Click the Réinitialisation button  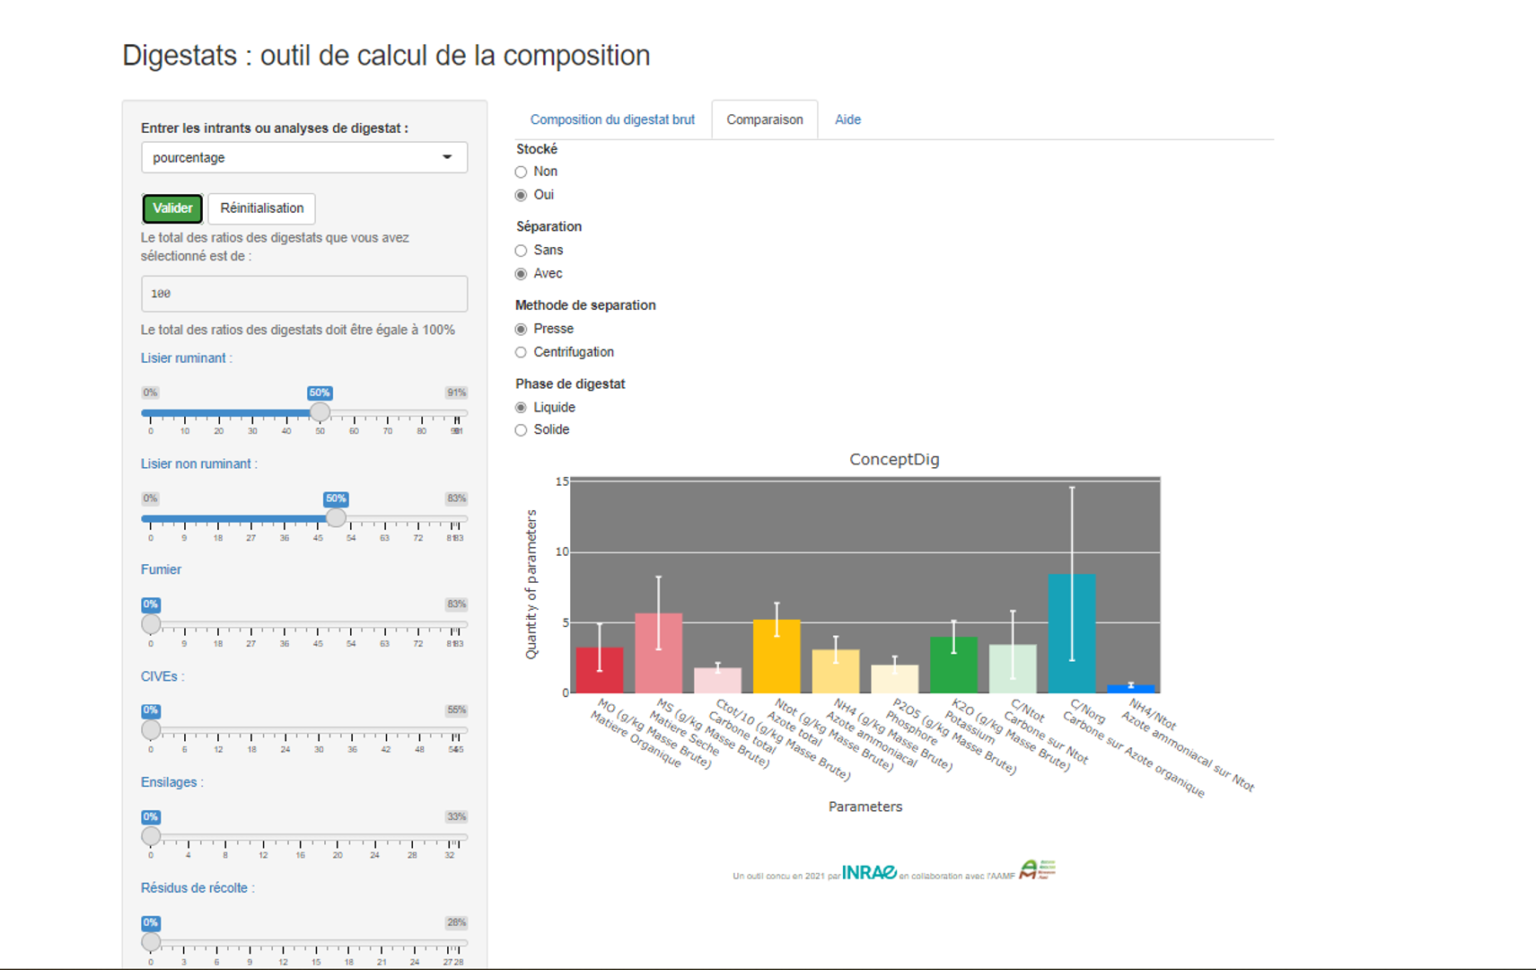pos(262,208)
